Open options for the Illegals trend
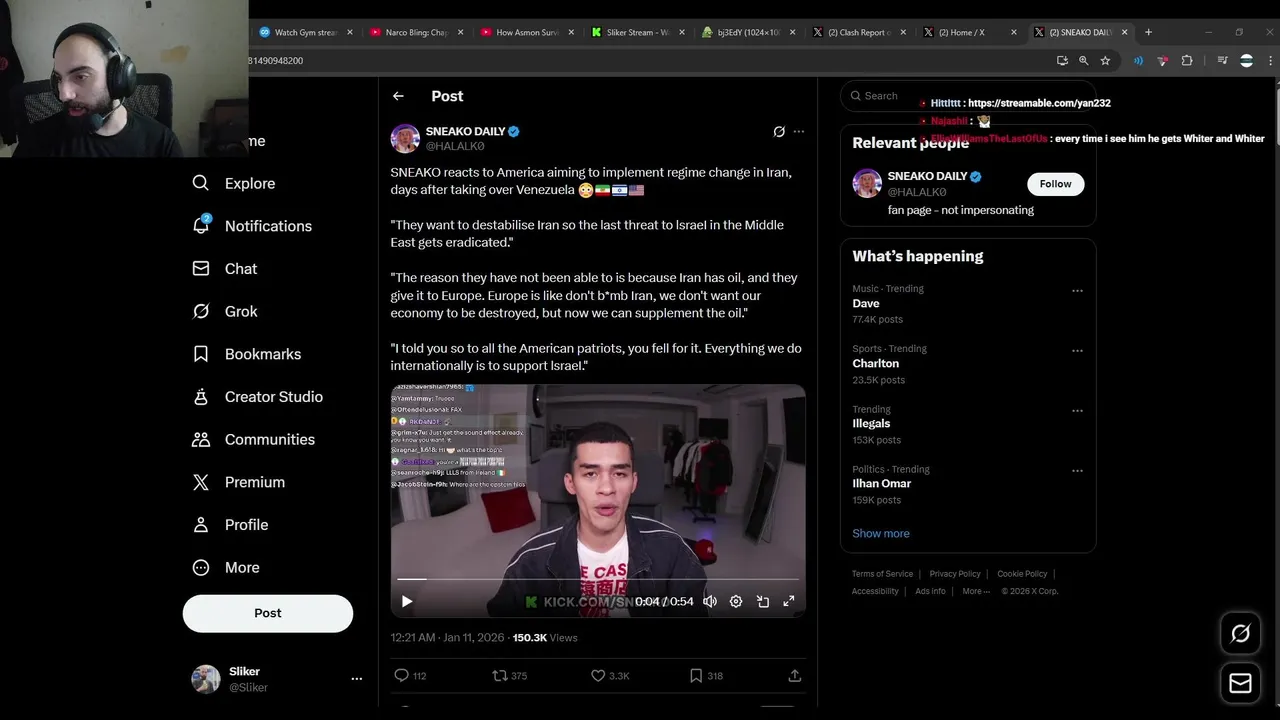Viewport: 1280px width, 720px height. coord(1077,411)
